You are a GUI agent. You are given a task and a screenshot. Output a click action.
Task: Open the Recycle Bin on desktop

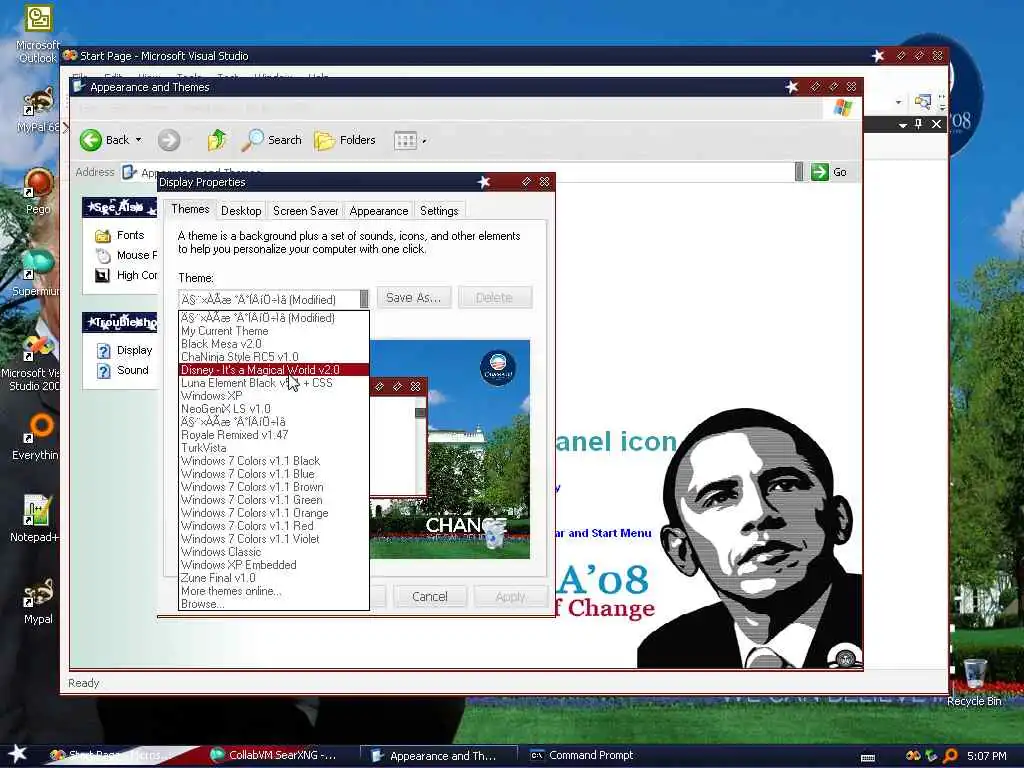tap(974, 682)
